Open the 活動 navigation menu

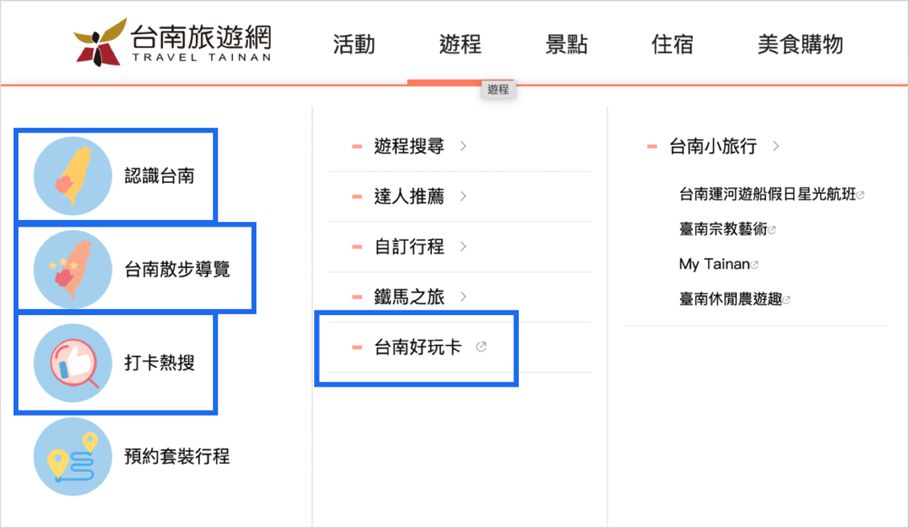coord(354,44)
